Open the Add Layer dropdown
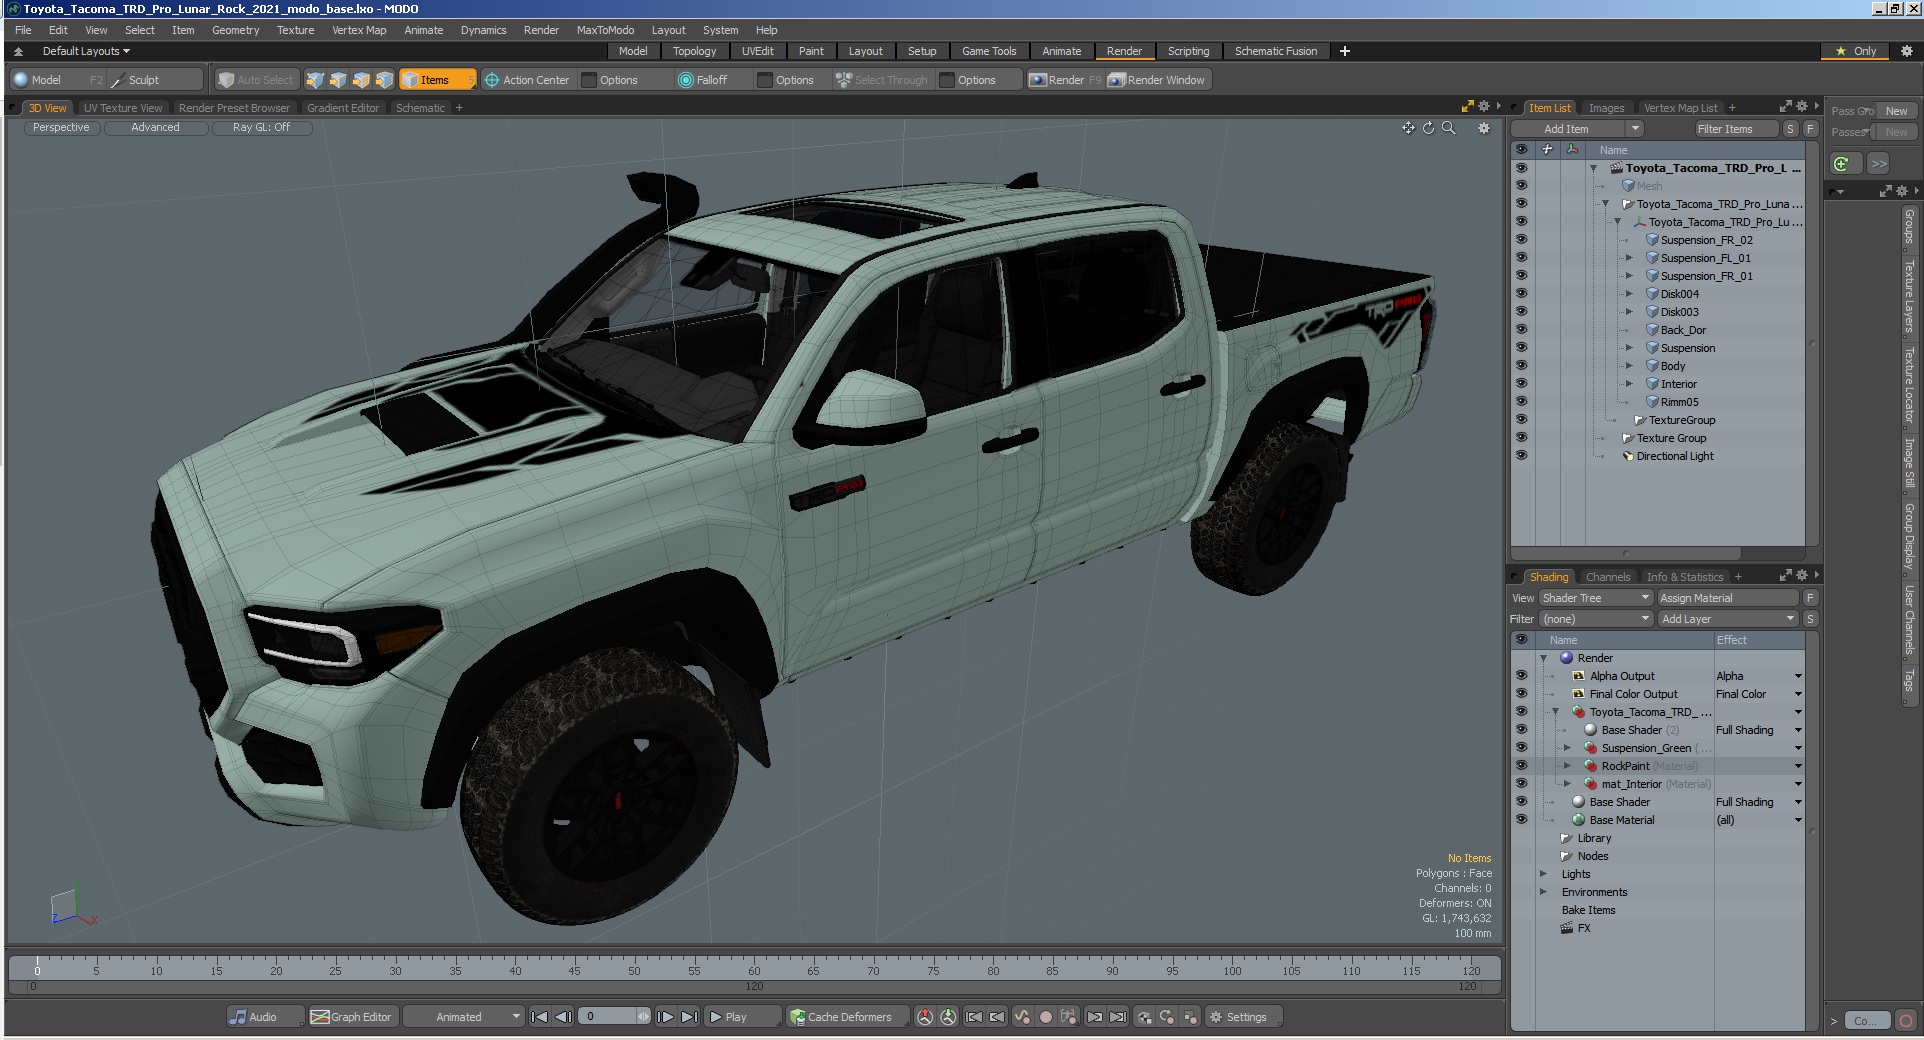The width and height of the screenshot is (1924, 1040). [x=1728, y=619]
